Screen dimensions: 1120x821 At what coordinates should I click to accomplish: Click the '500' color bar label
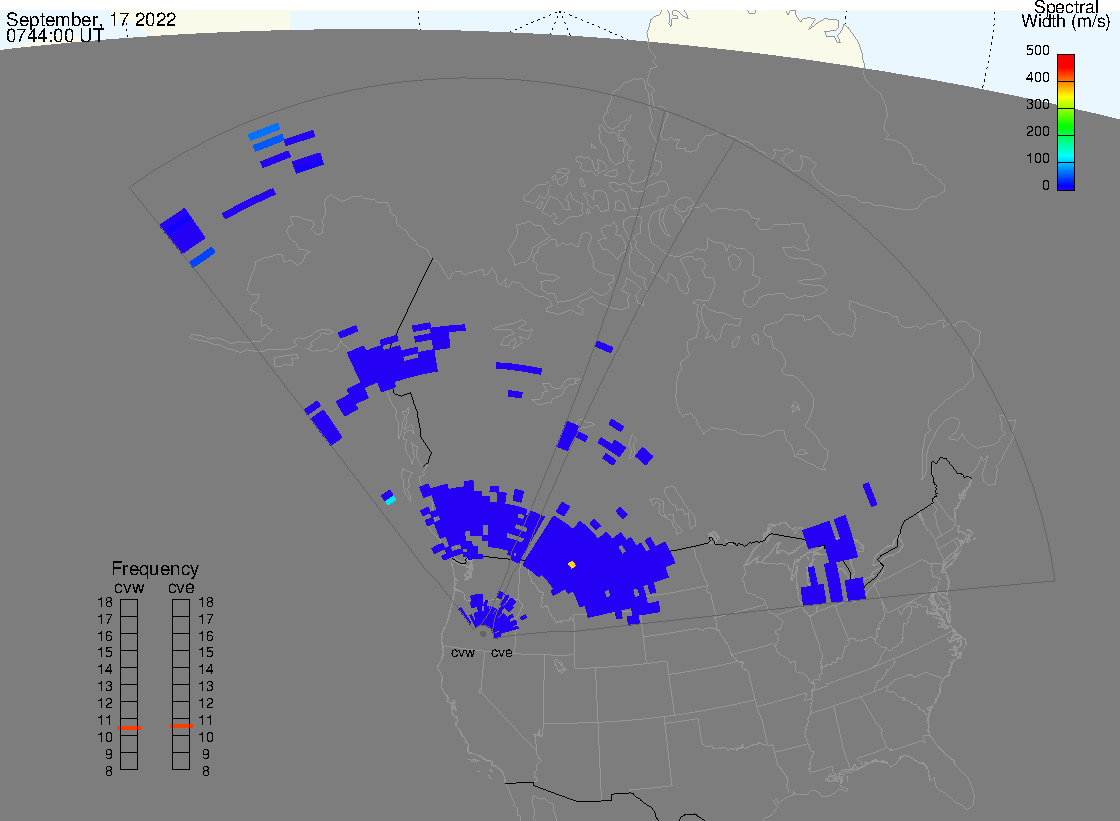(1037, 50)
